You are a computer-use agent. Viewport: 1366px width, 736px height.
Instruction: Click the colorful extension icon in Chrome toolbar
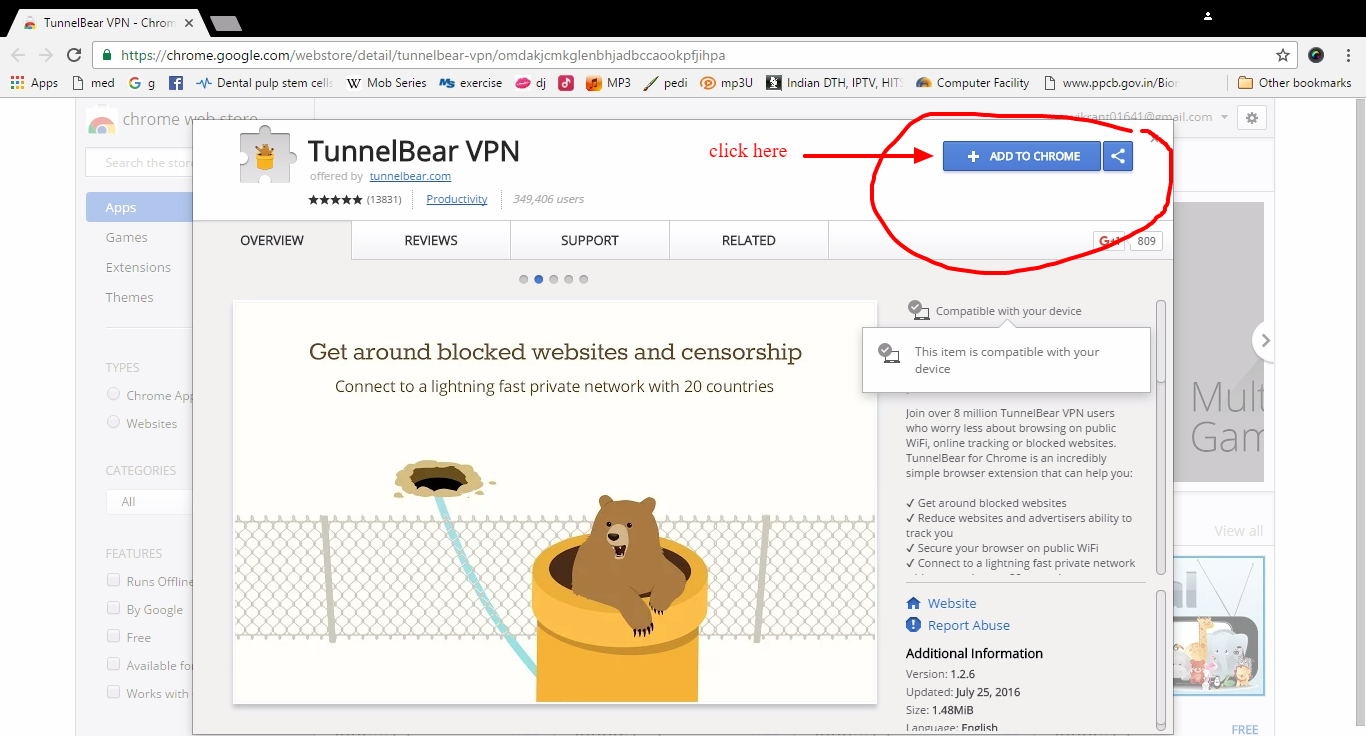pyautogui.click(x=1316, y=55)
